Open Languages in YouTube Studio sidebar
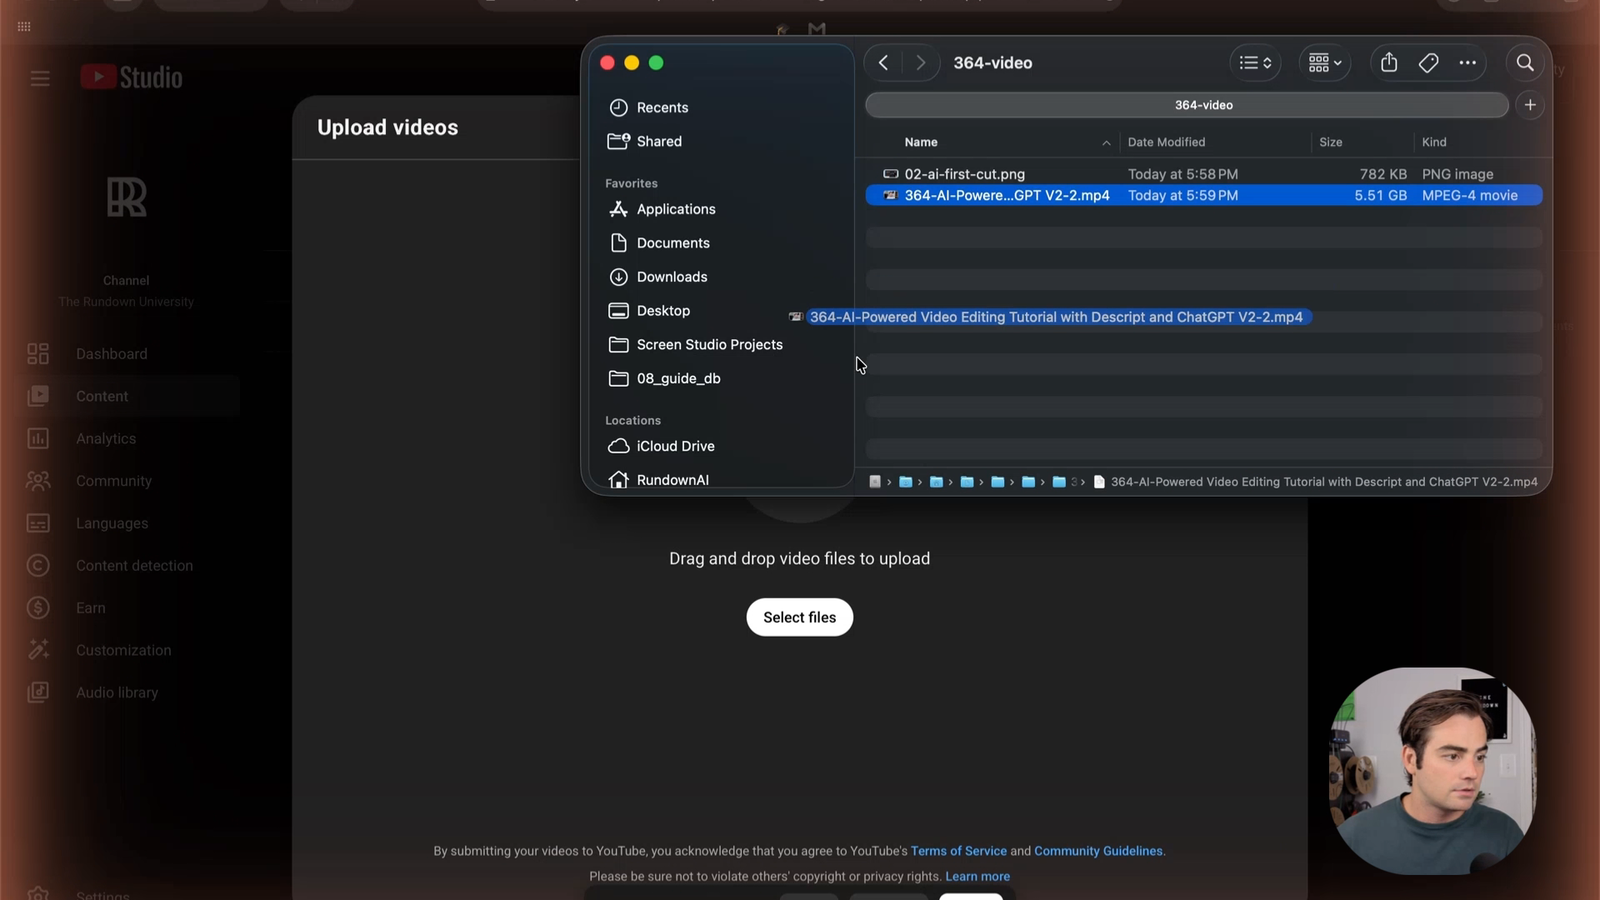This screenshot has width=1600, height=900. coord(112,523)
